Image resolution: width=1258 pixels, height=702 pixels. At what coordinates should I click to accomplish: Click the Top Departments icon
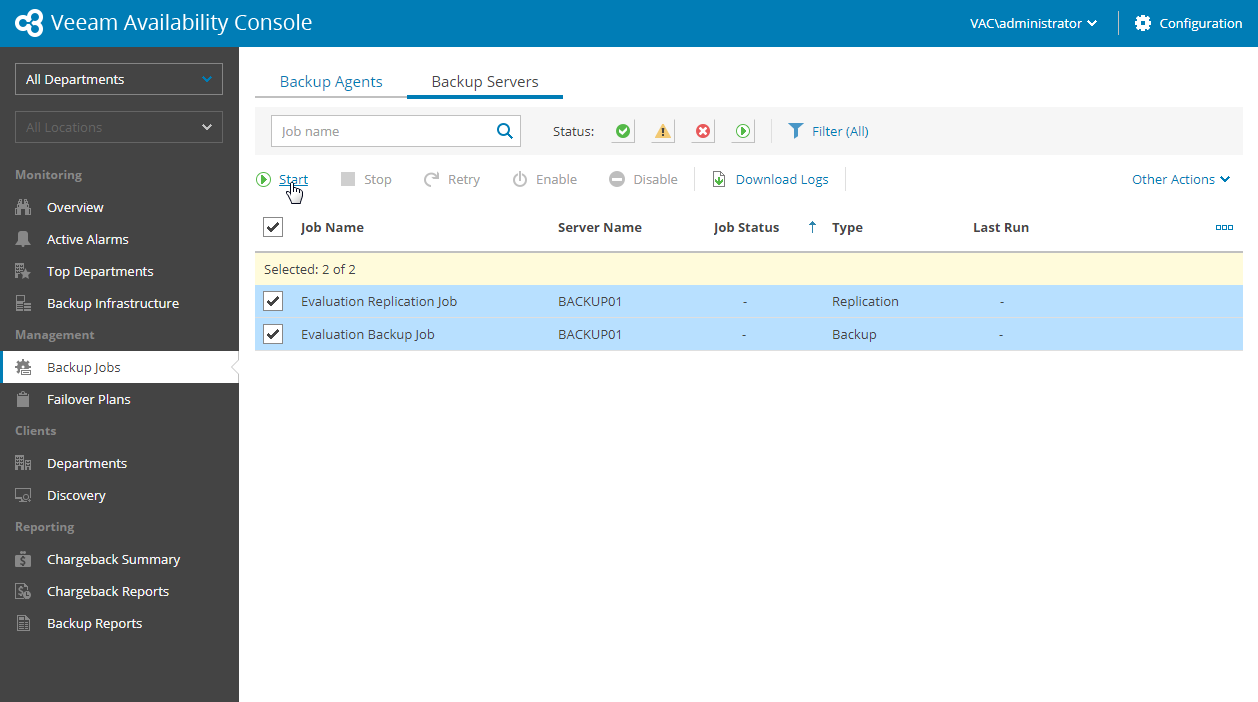(23, 271)
